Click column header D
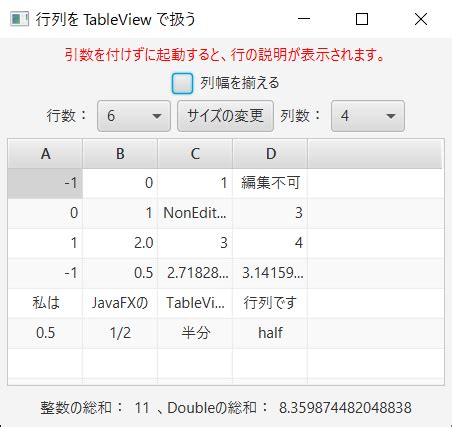 pyautogui.click(x=270, y=154)
